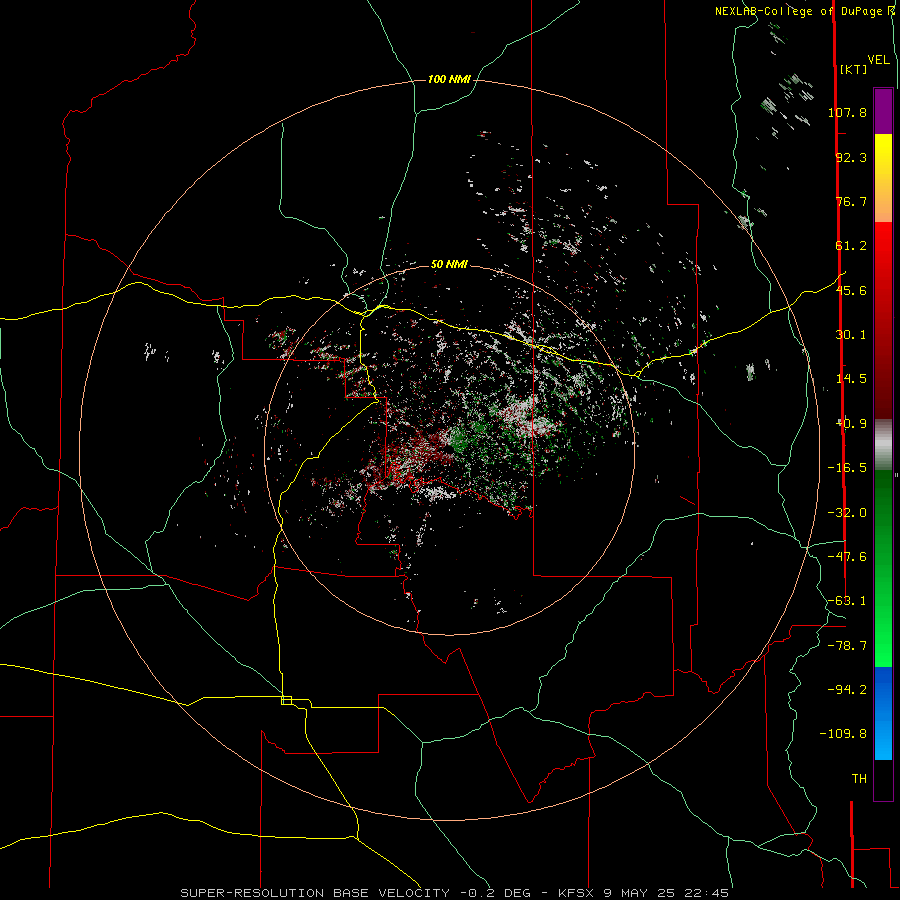The width and height of the screenshot is (900, 900).
Task: Click the -63.1 velocity scale value
Action: (847, 601)
